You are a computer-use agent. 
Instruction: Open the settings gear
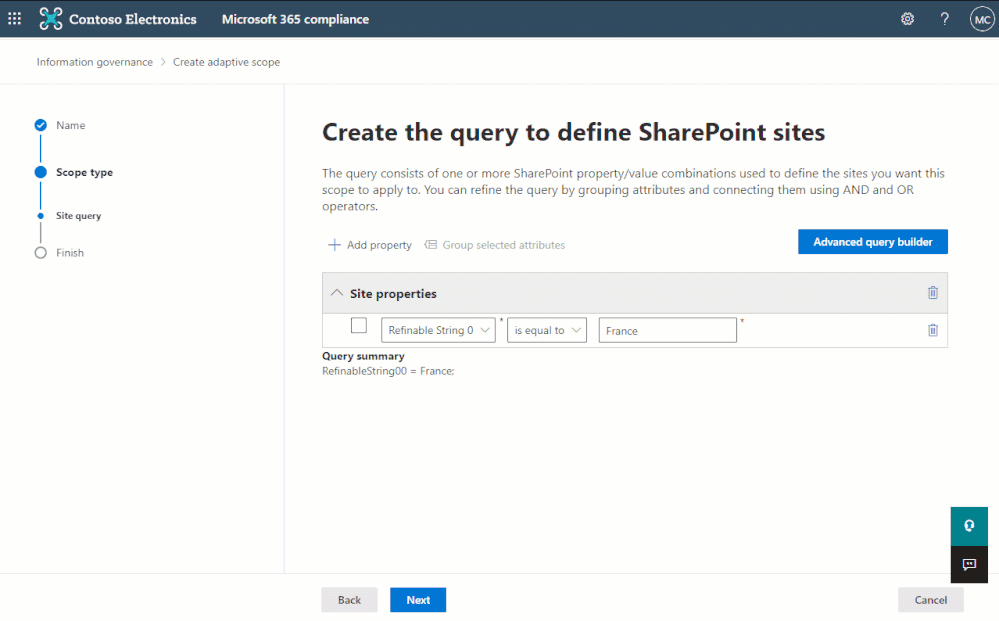[x=907, y=19]
